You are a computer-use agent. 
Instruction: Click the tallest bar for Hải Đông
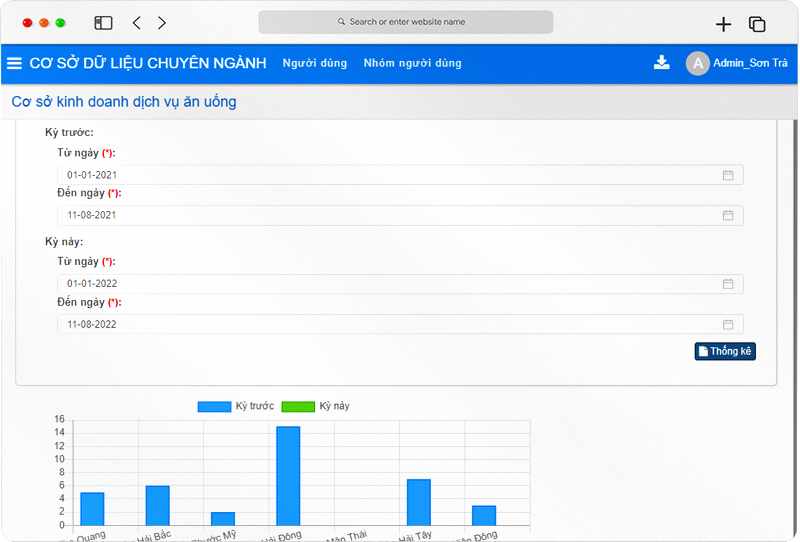[x=288, y=476]
